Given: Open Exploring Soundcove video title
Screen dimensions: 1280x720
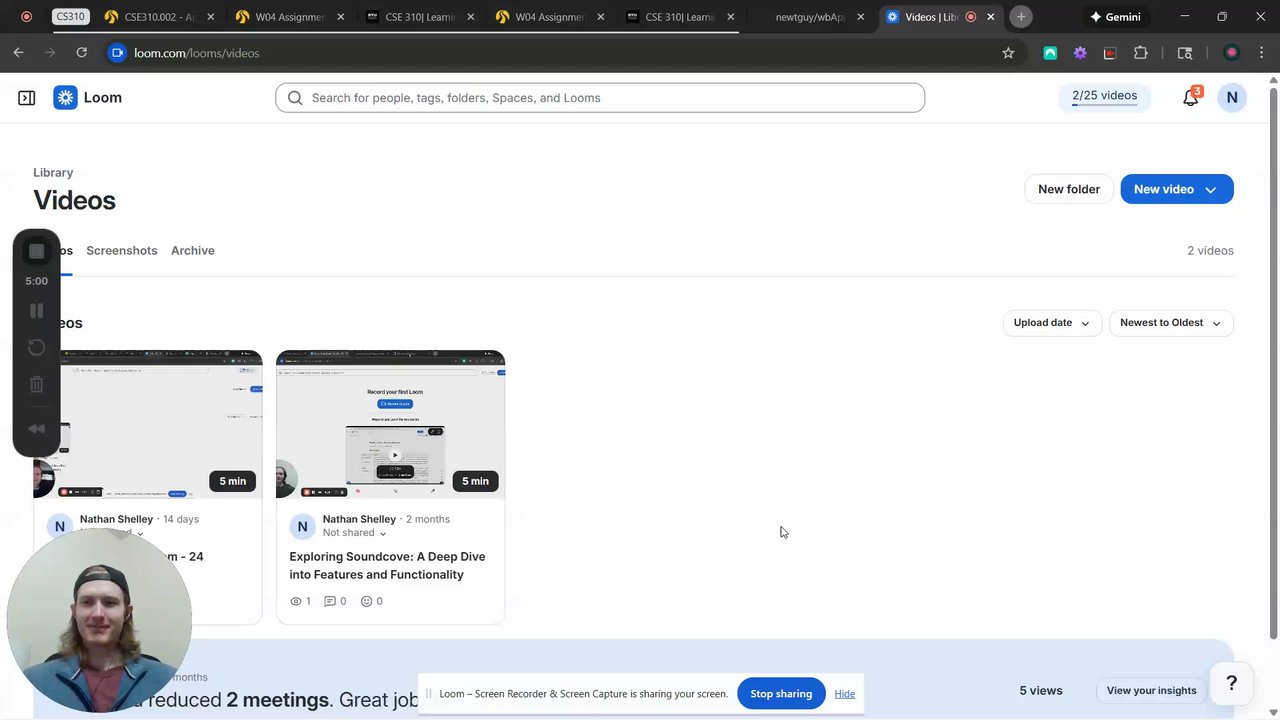Looking at the screenshot, I should pyautogui.click(x=387, y=566).
